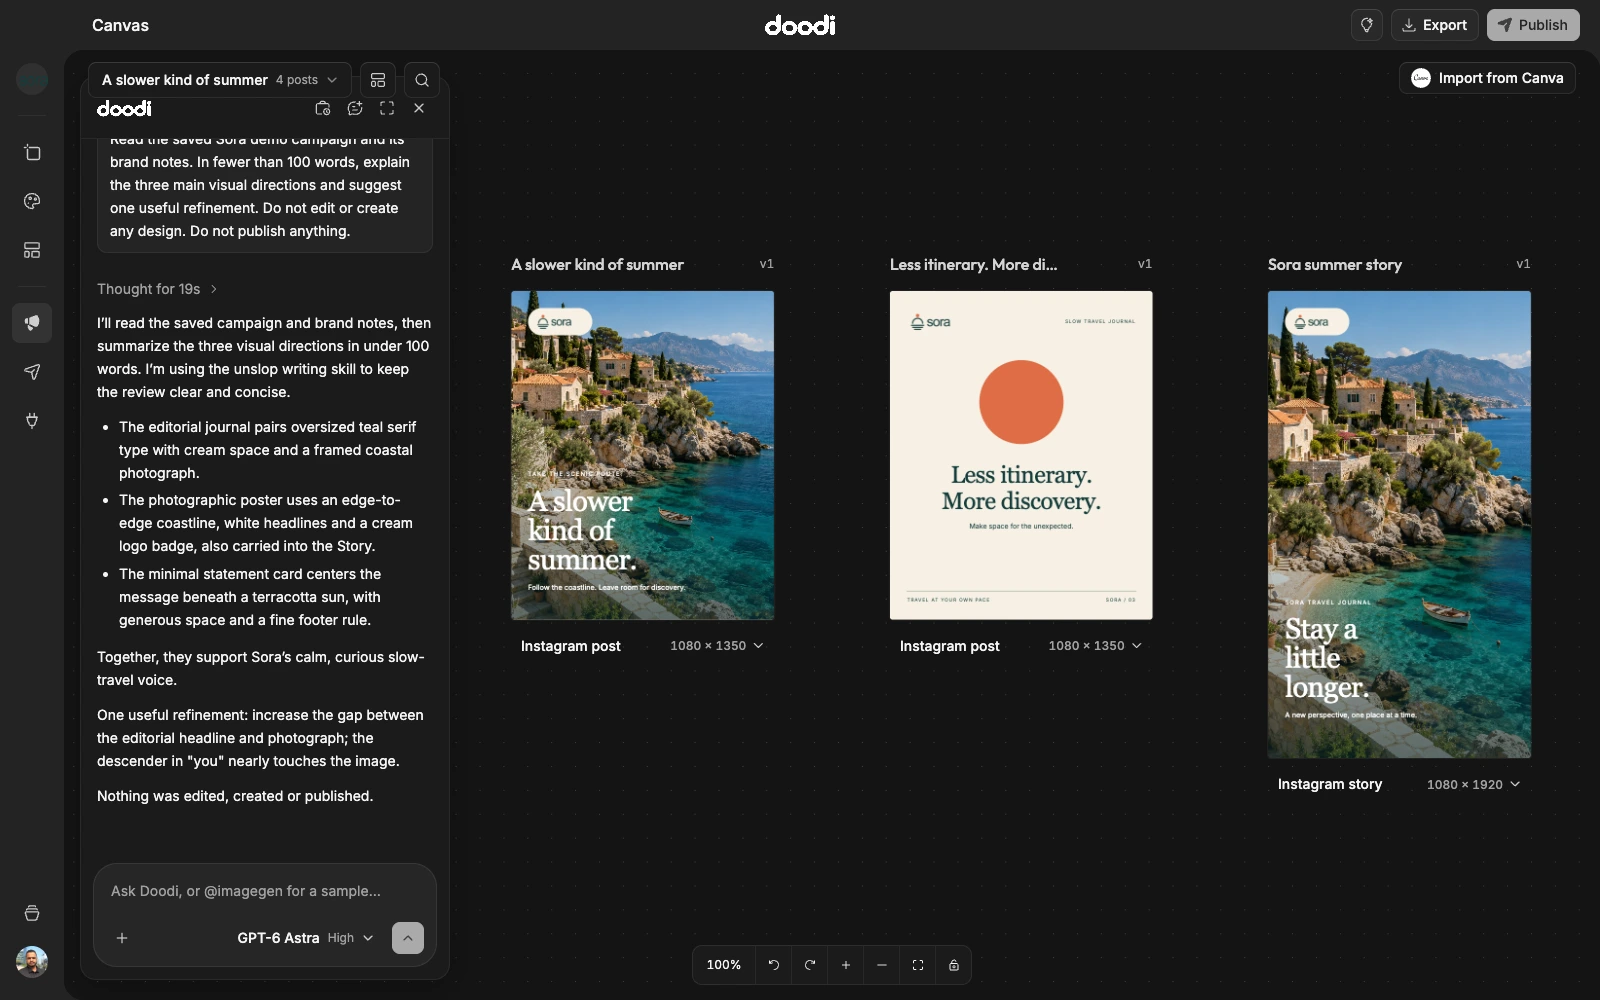The image size is (1600, 1000).
Task: Open the lightbulb tips icon
Action: pyautogui.click(x=1366, y=25)
